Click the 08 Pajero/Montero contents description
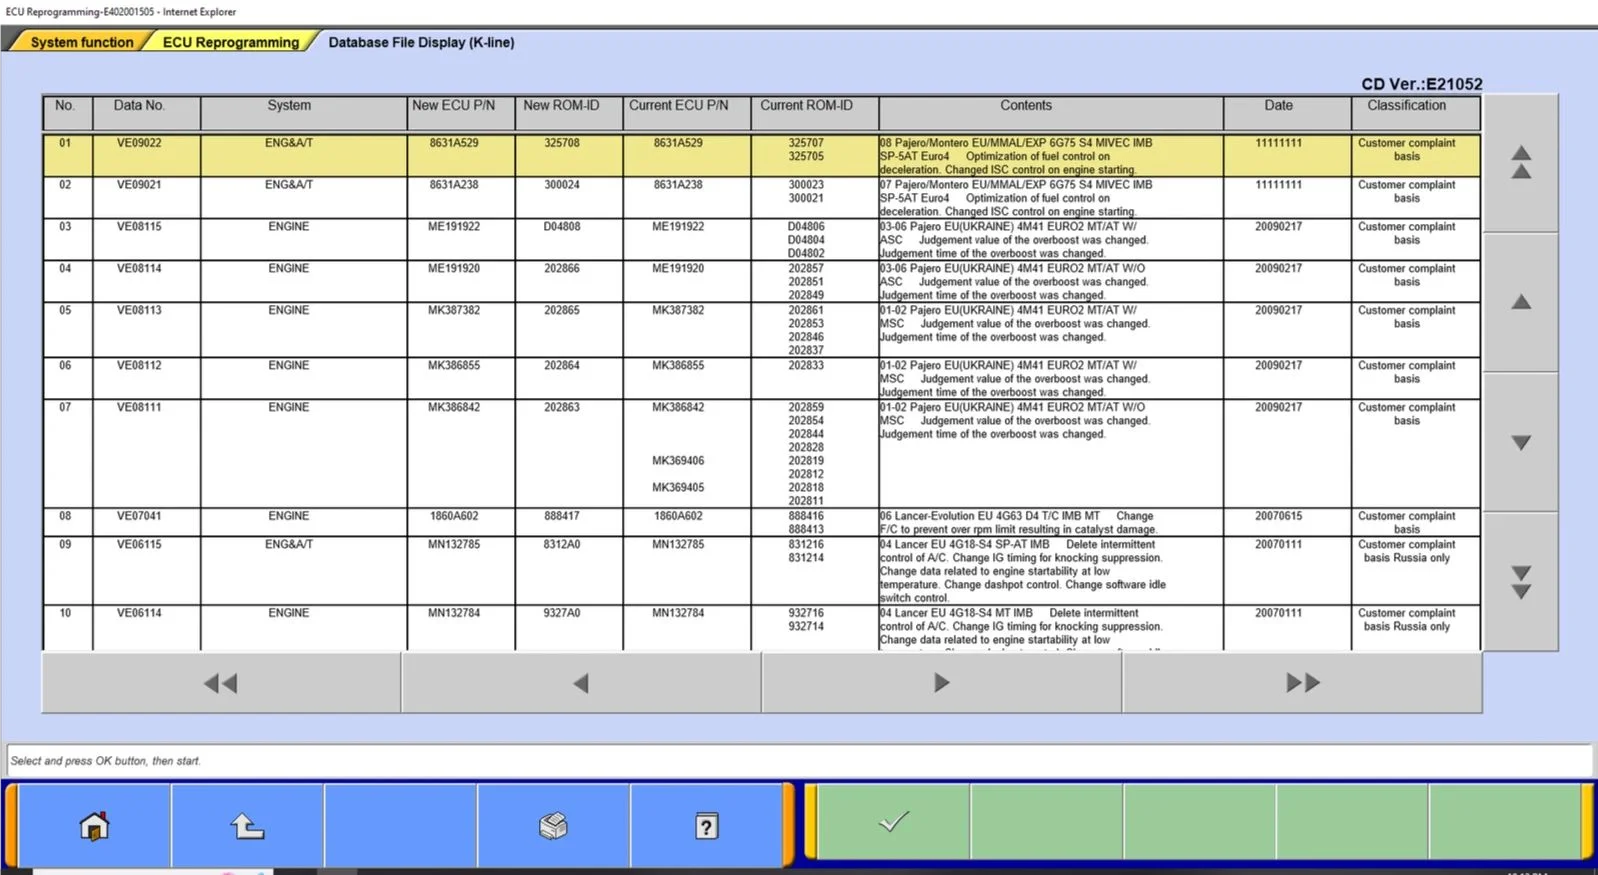1598x875 pixels. pyautogui.click(x=1016, y=157)
